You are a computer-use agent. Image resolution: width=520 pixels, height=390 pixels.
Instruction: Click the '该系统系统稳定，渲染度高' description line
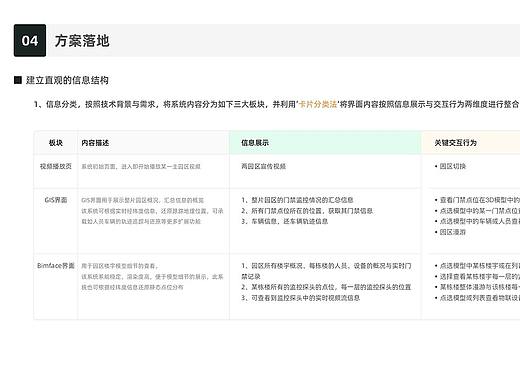pos(152,277)
